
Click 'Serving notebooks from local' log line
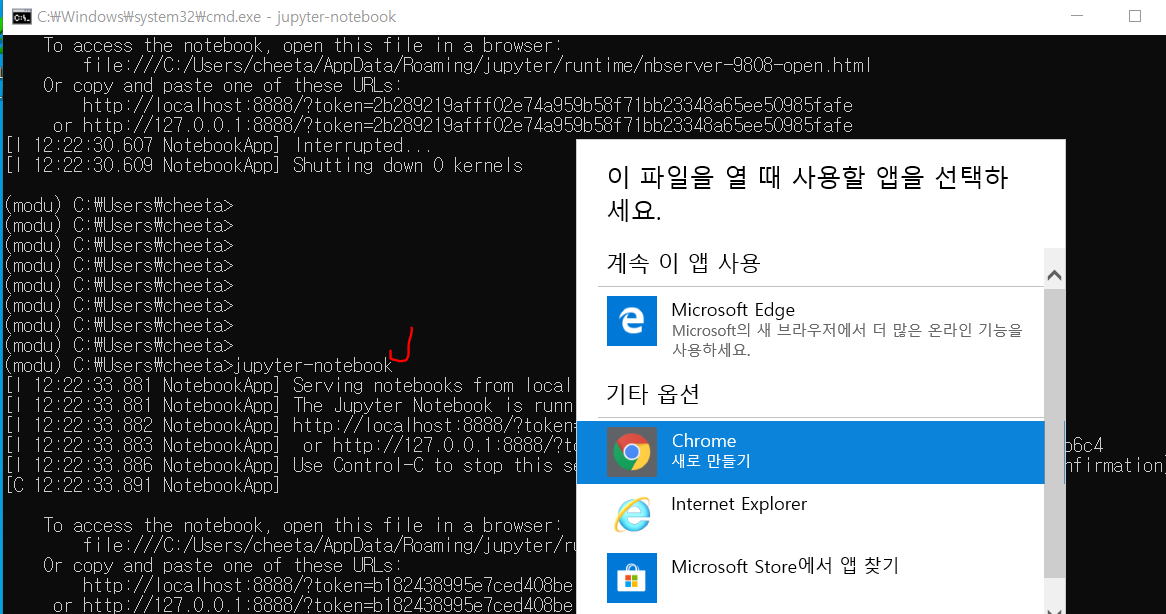(289, 386)
